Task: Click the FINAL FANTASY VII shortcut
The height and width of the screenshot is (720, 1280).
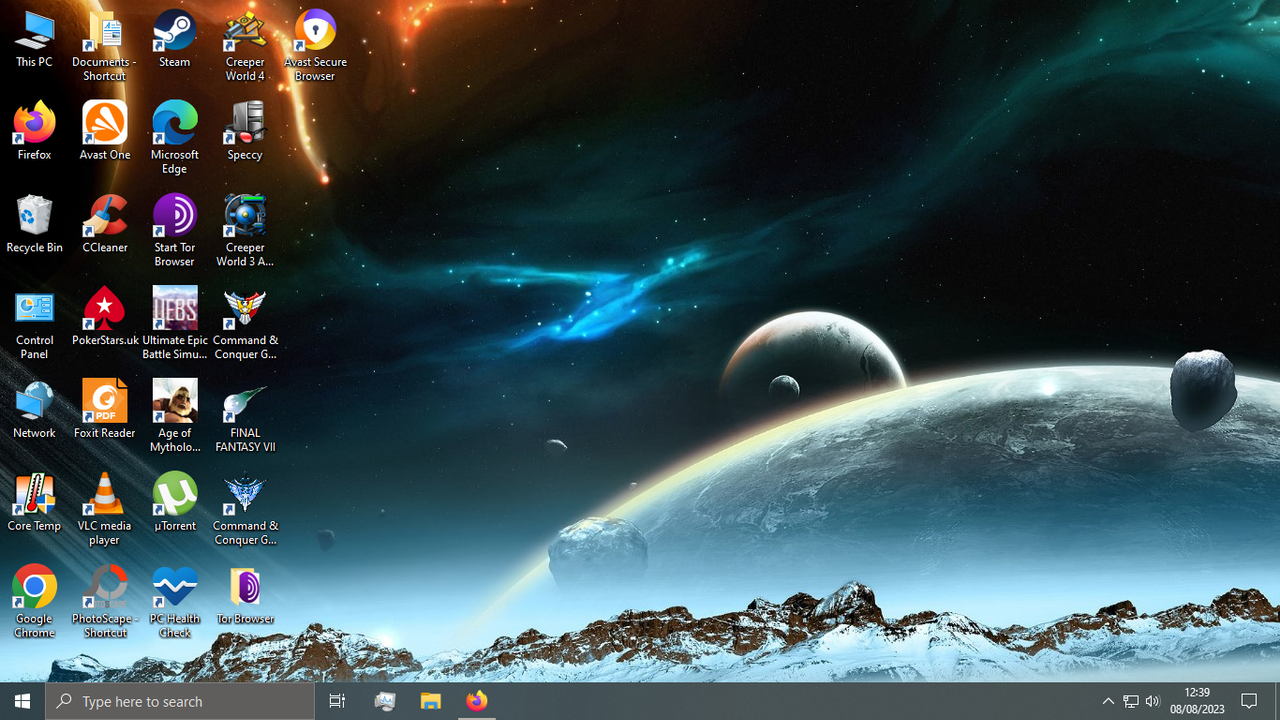Action: [245, 417]
